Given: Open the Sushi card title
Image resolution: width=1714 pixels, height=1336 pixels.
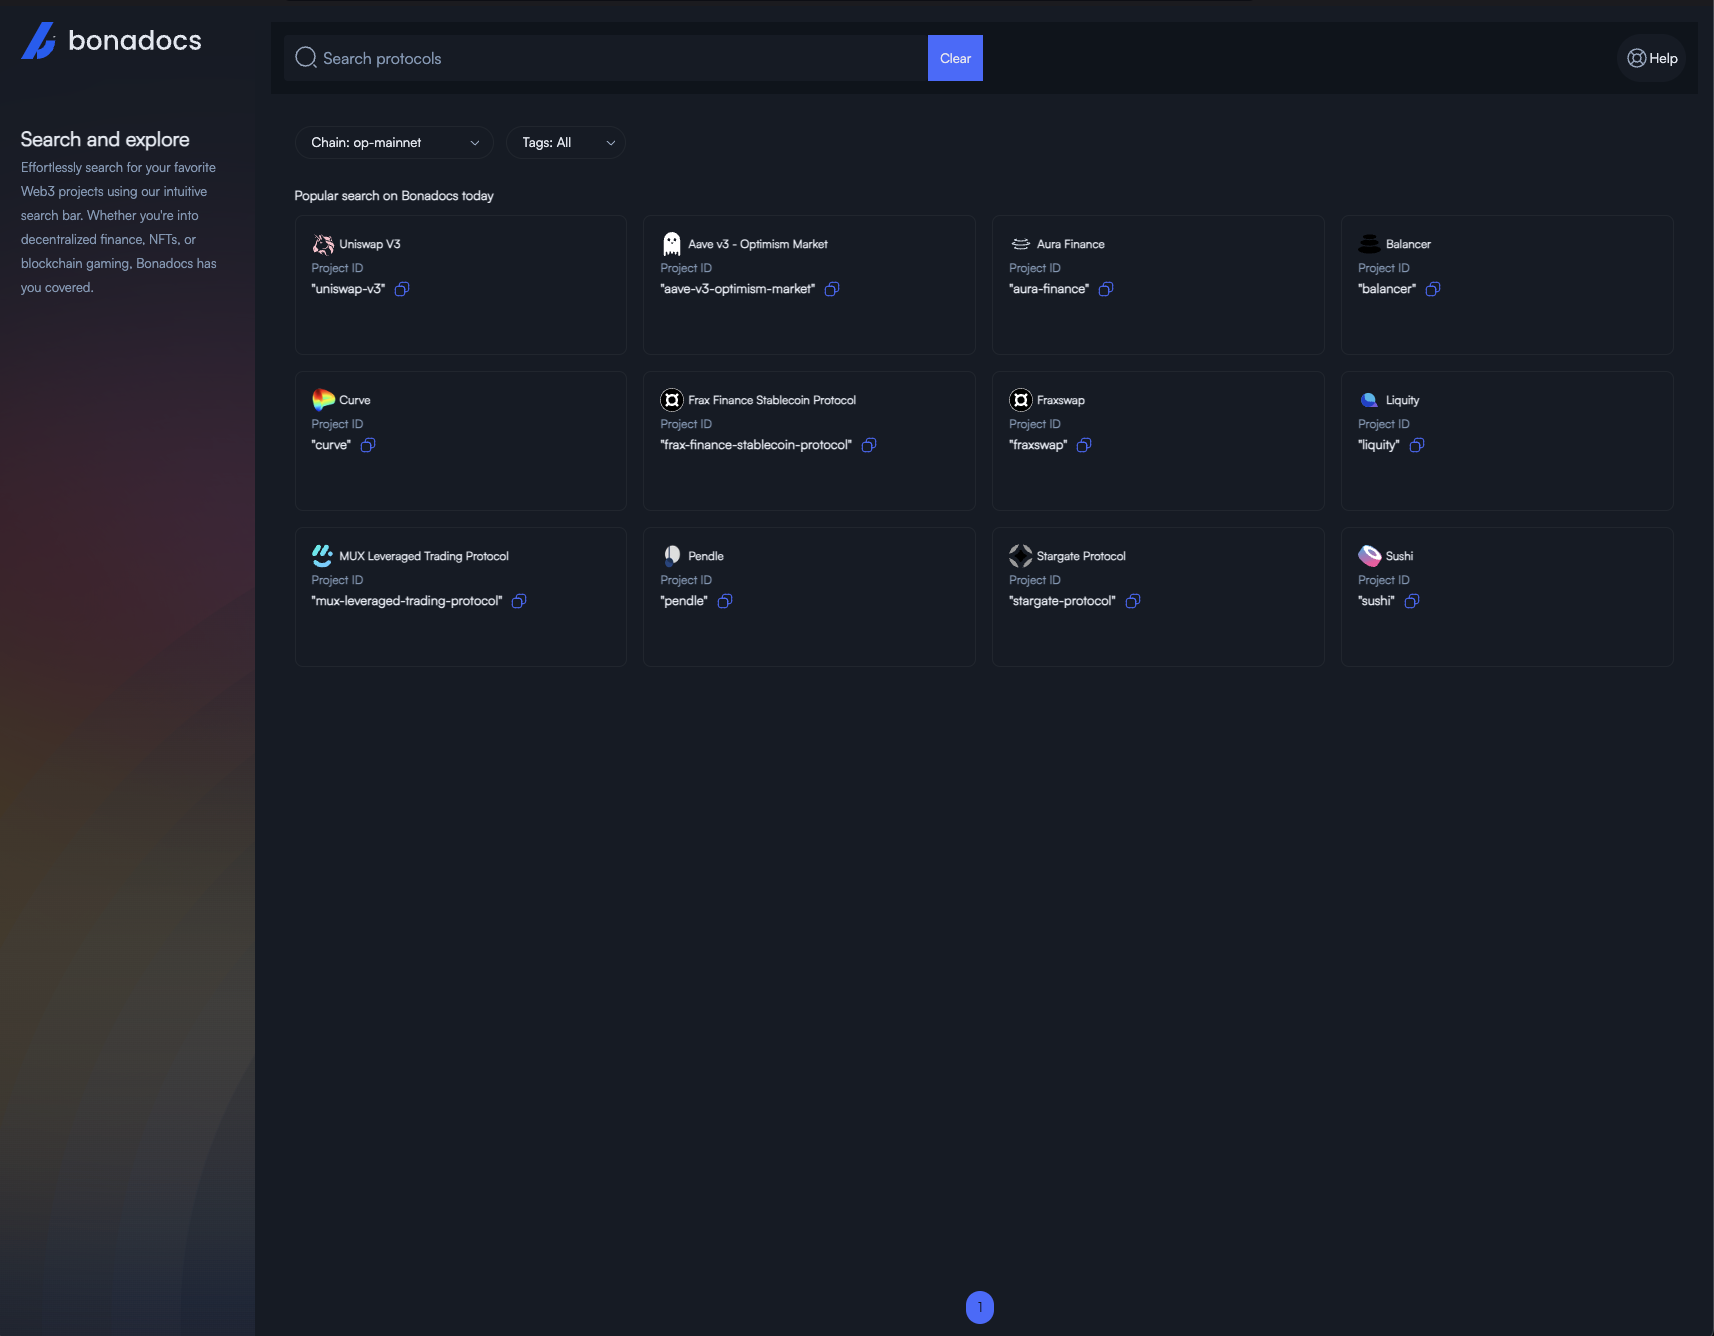Looking at the screenshot, I should click(x=1400, y=556).
